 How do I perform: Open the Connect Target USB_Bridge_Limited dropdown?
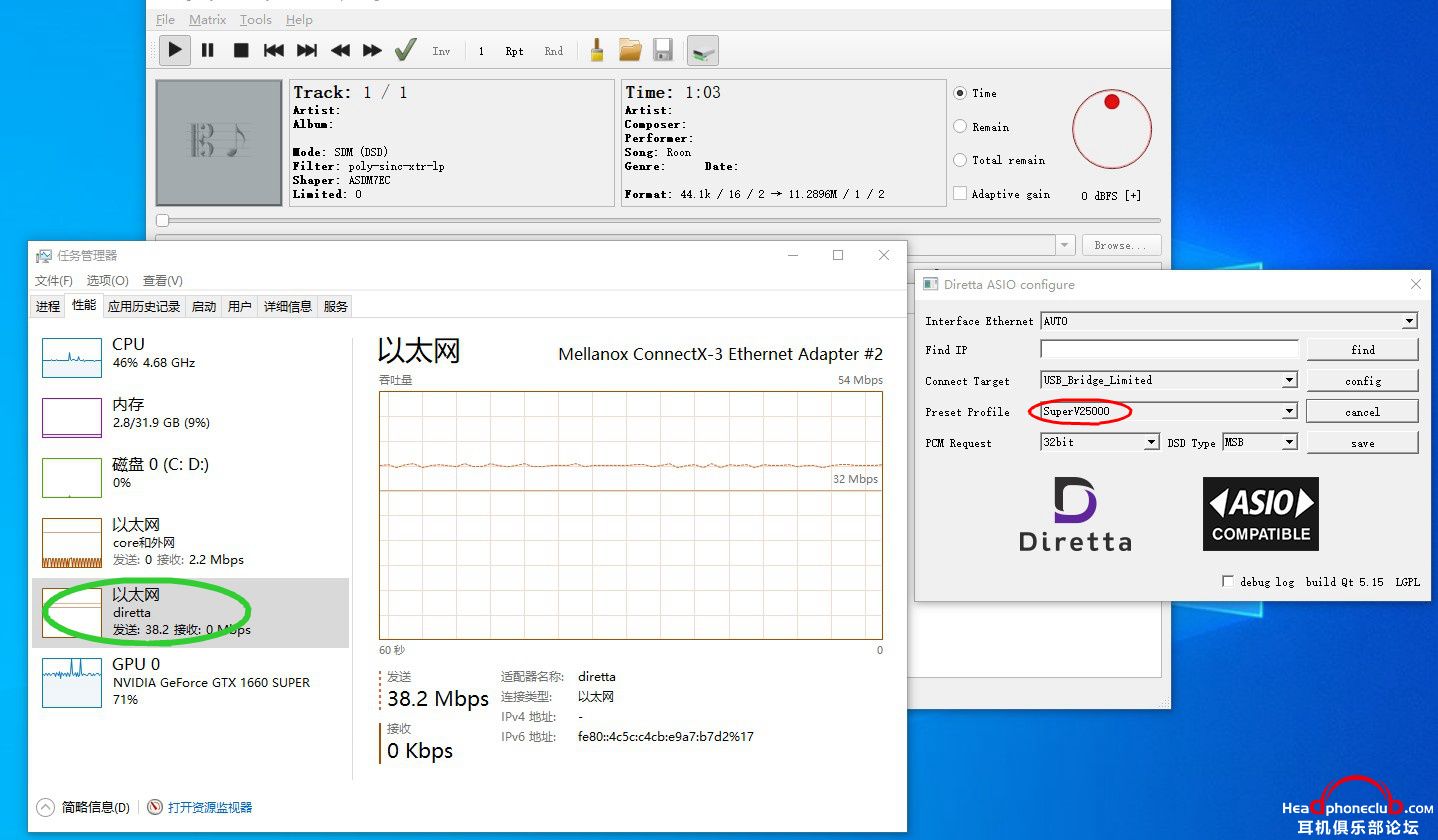point(1169,380)
